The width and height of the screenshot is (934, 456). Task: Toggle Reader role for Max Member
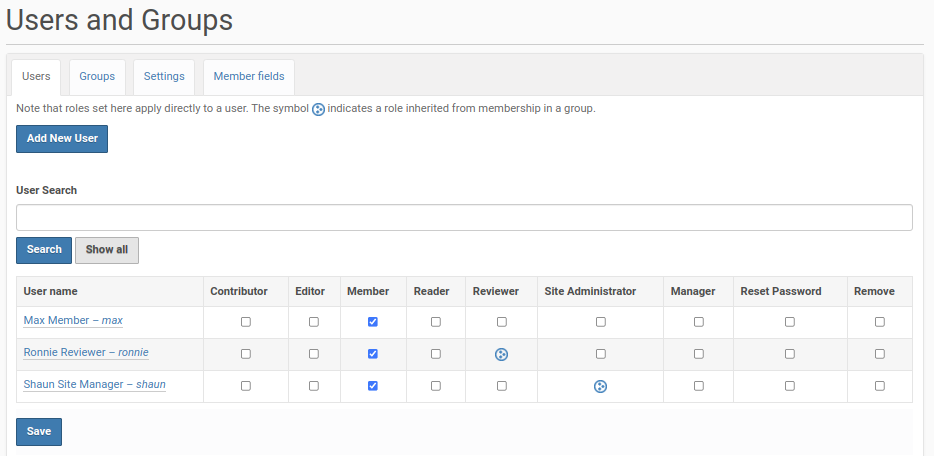[436, 322]
